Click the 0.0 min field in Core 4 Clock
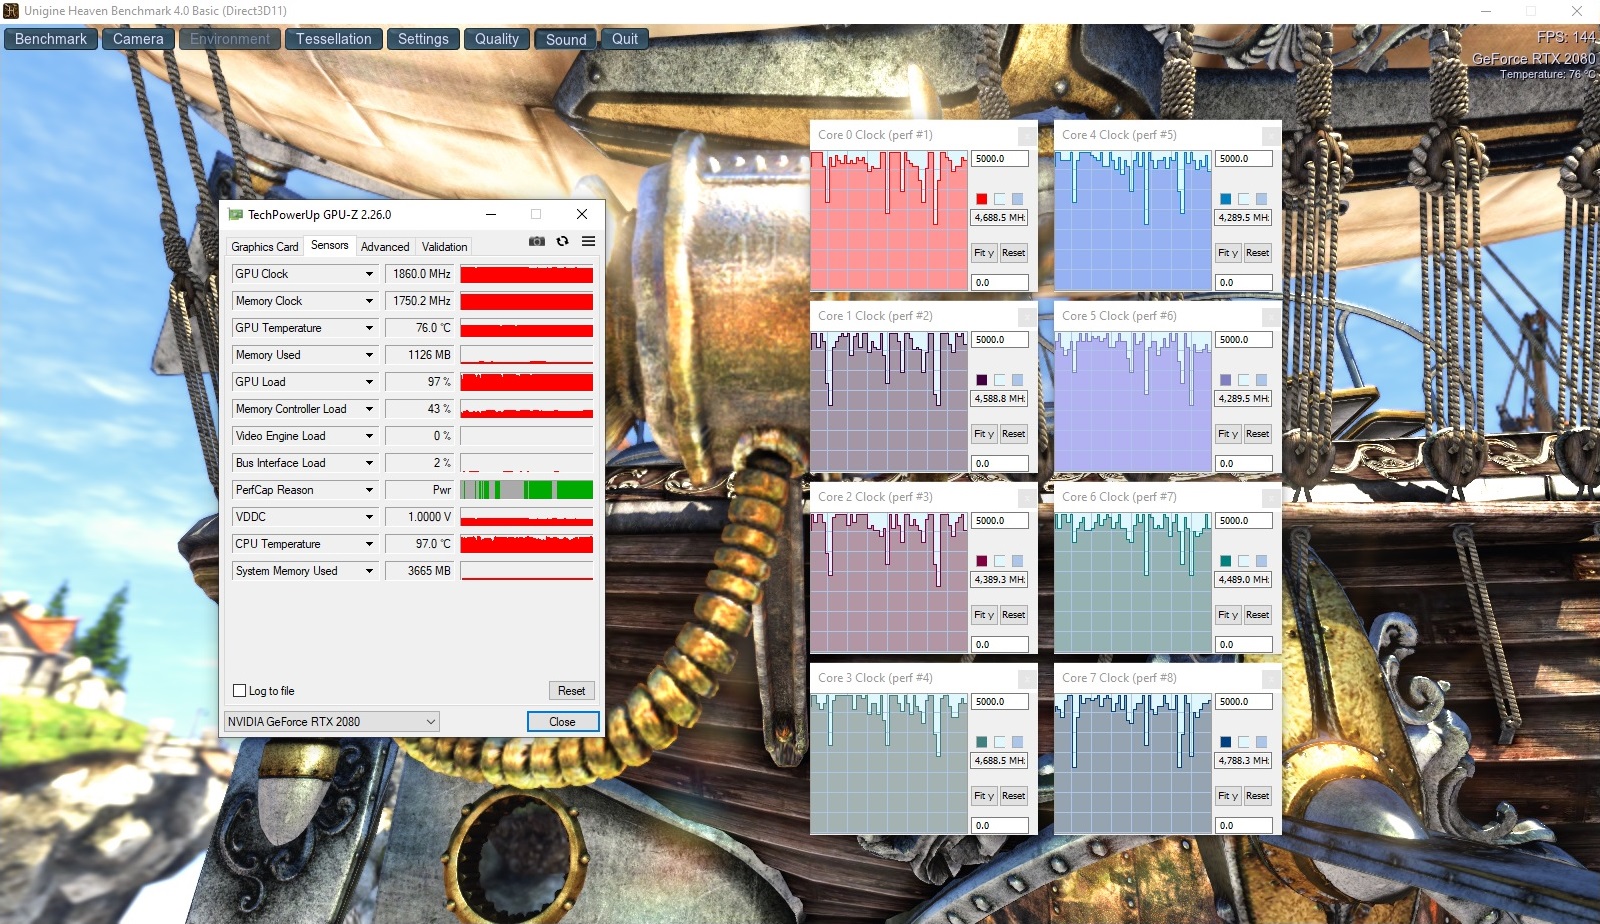Viewport: 1600px width, 924px height. (x=1244, y=283)
